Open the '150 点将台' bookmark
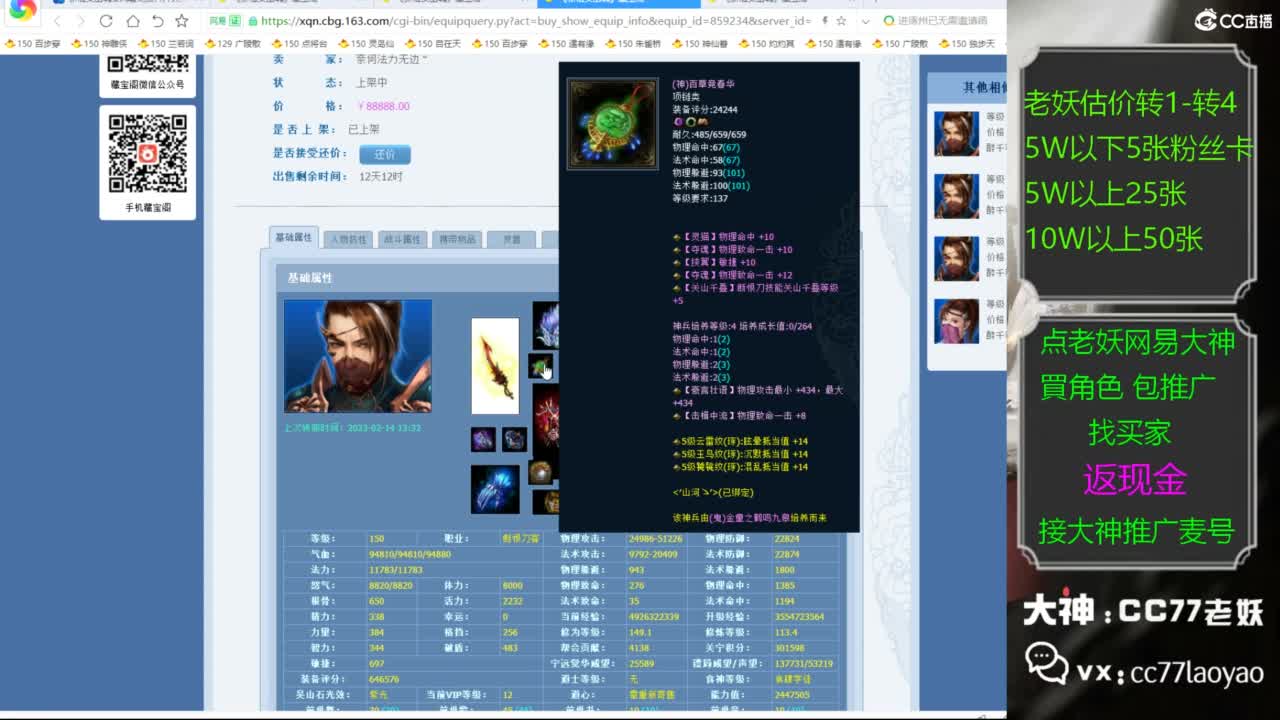This screenshot has width=1280, height=720. pos(299,44)
